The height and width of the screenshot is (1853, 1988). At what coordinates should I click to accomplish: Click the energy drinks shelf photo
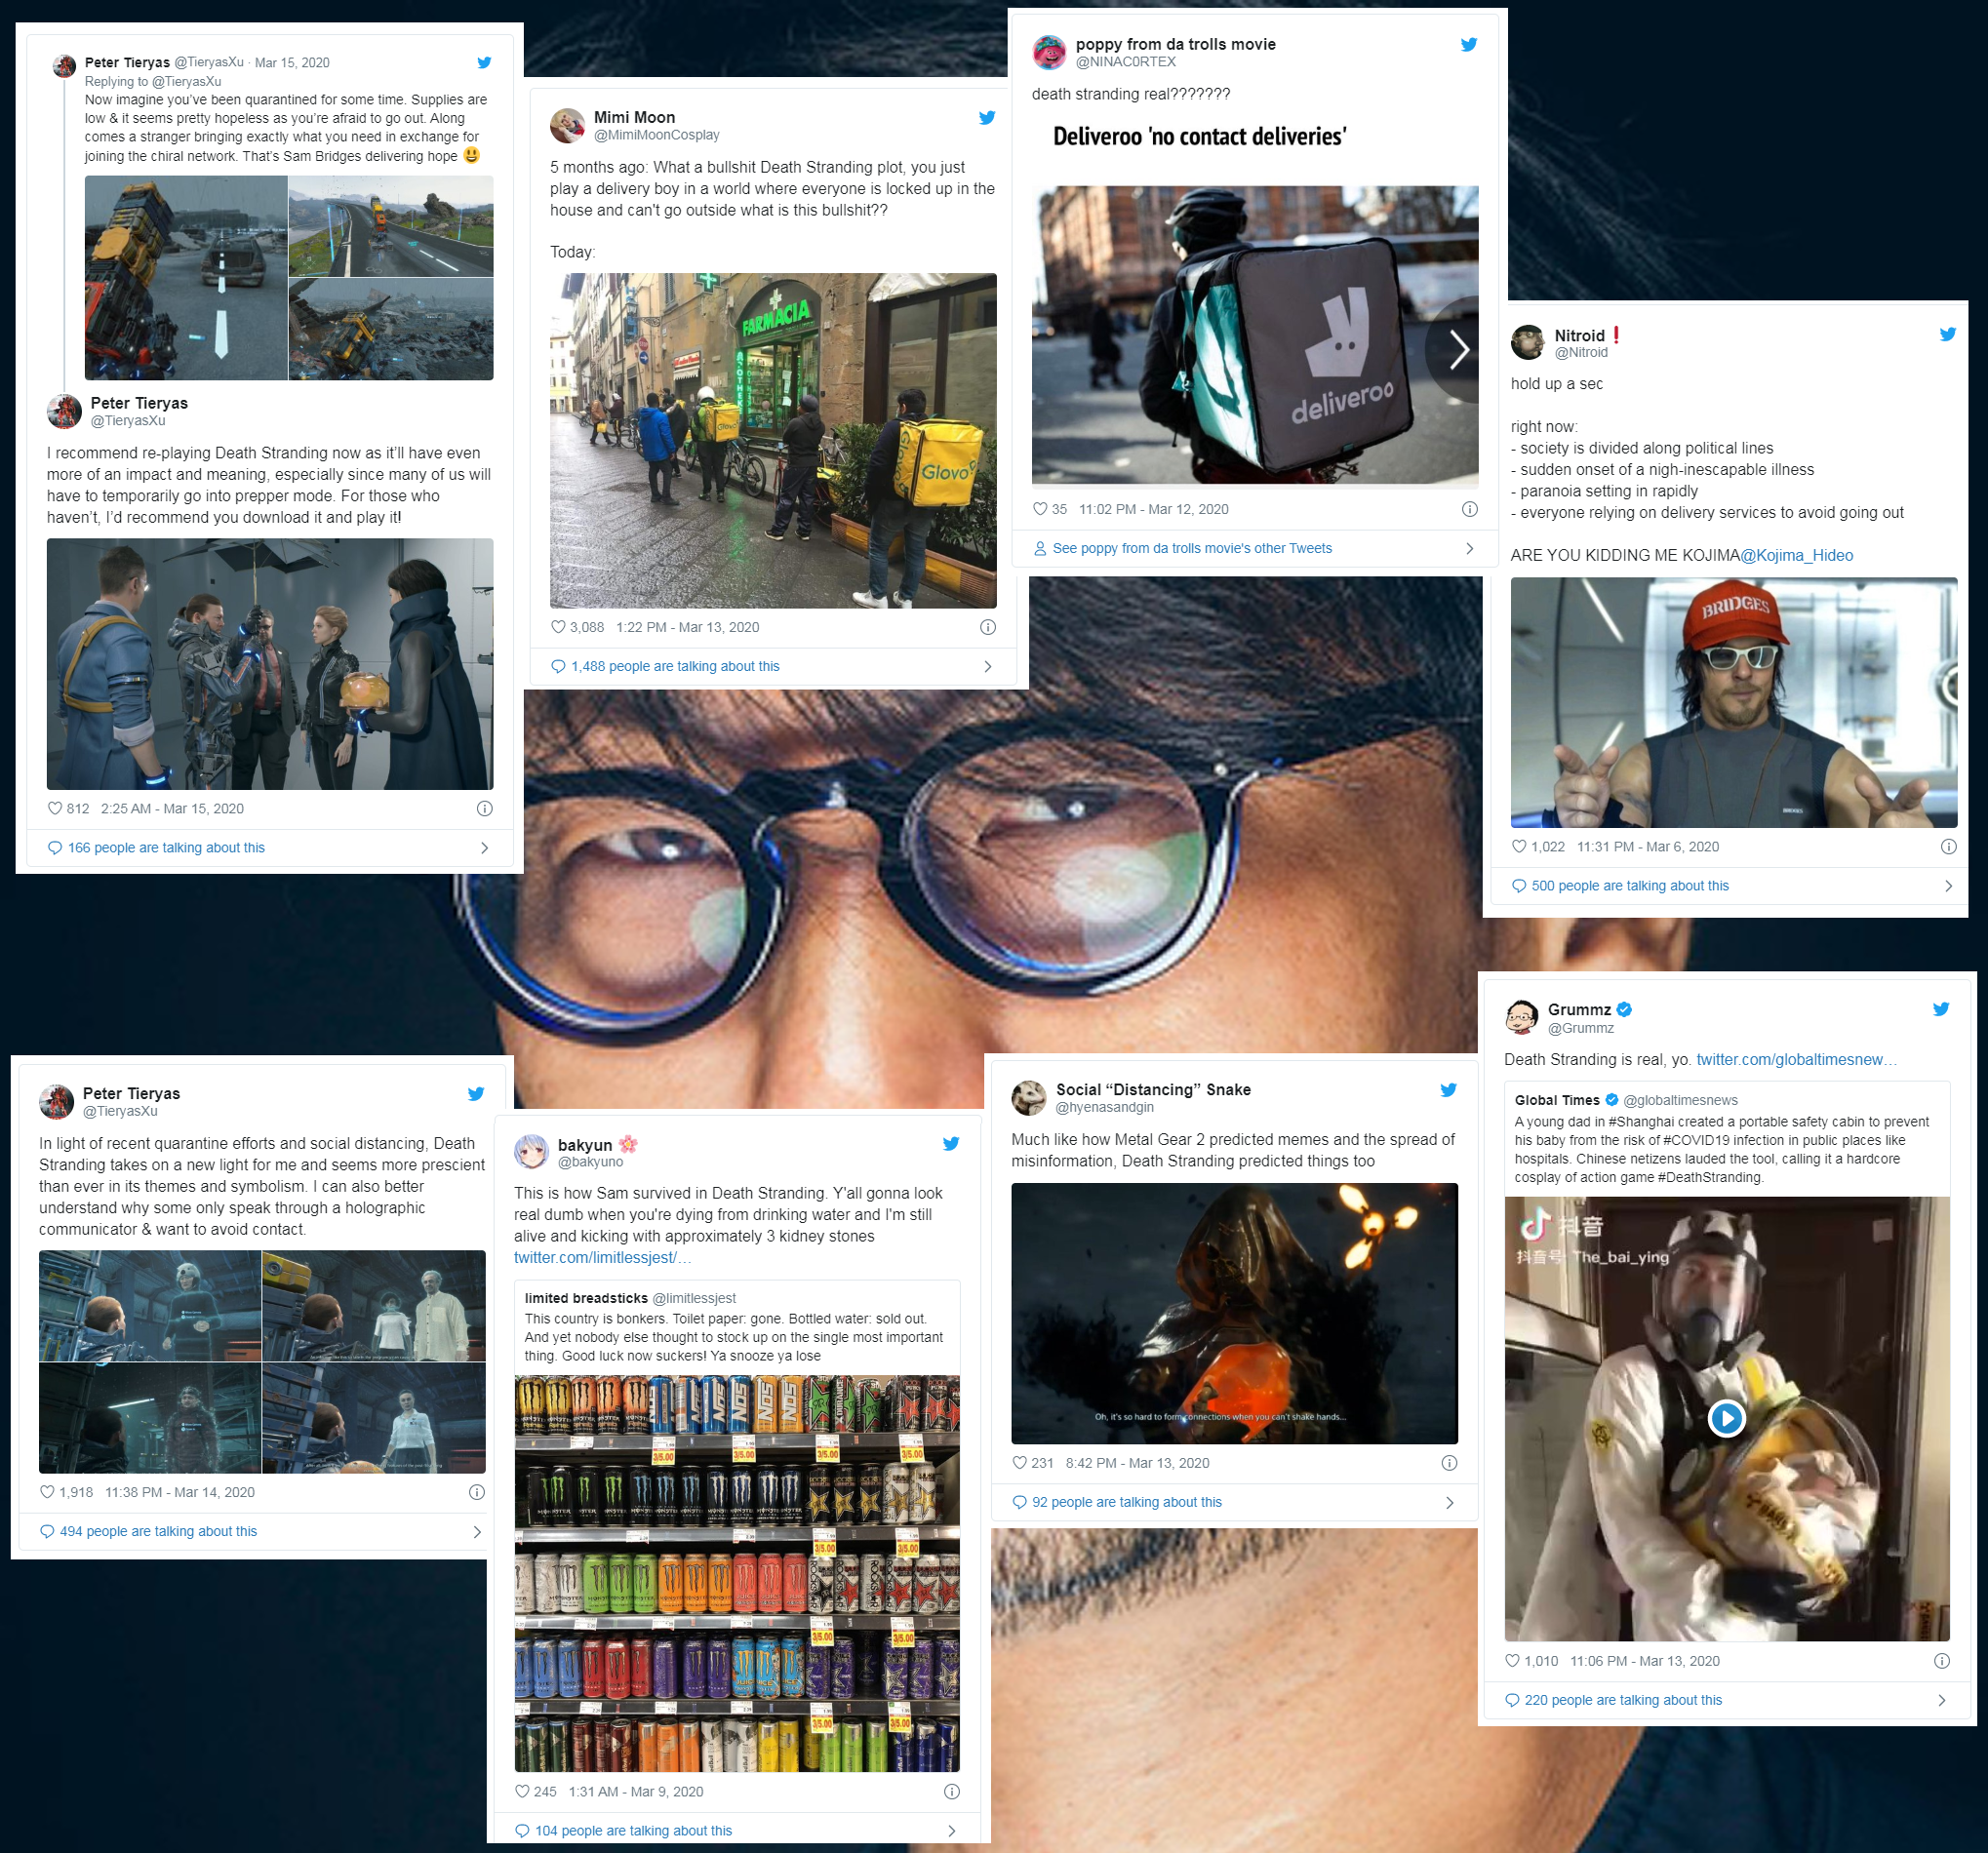(x=736, y=1572)
